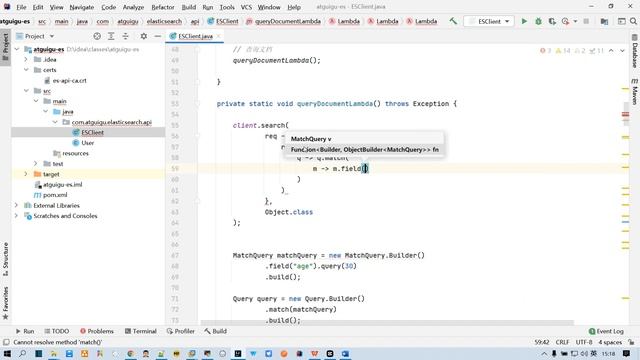Select the User class in tree

click(87, 143)
